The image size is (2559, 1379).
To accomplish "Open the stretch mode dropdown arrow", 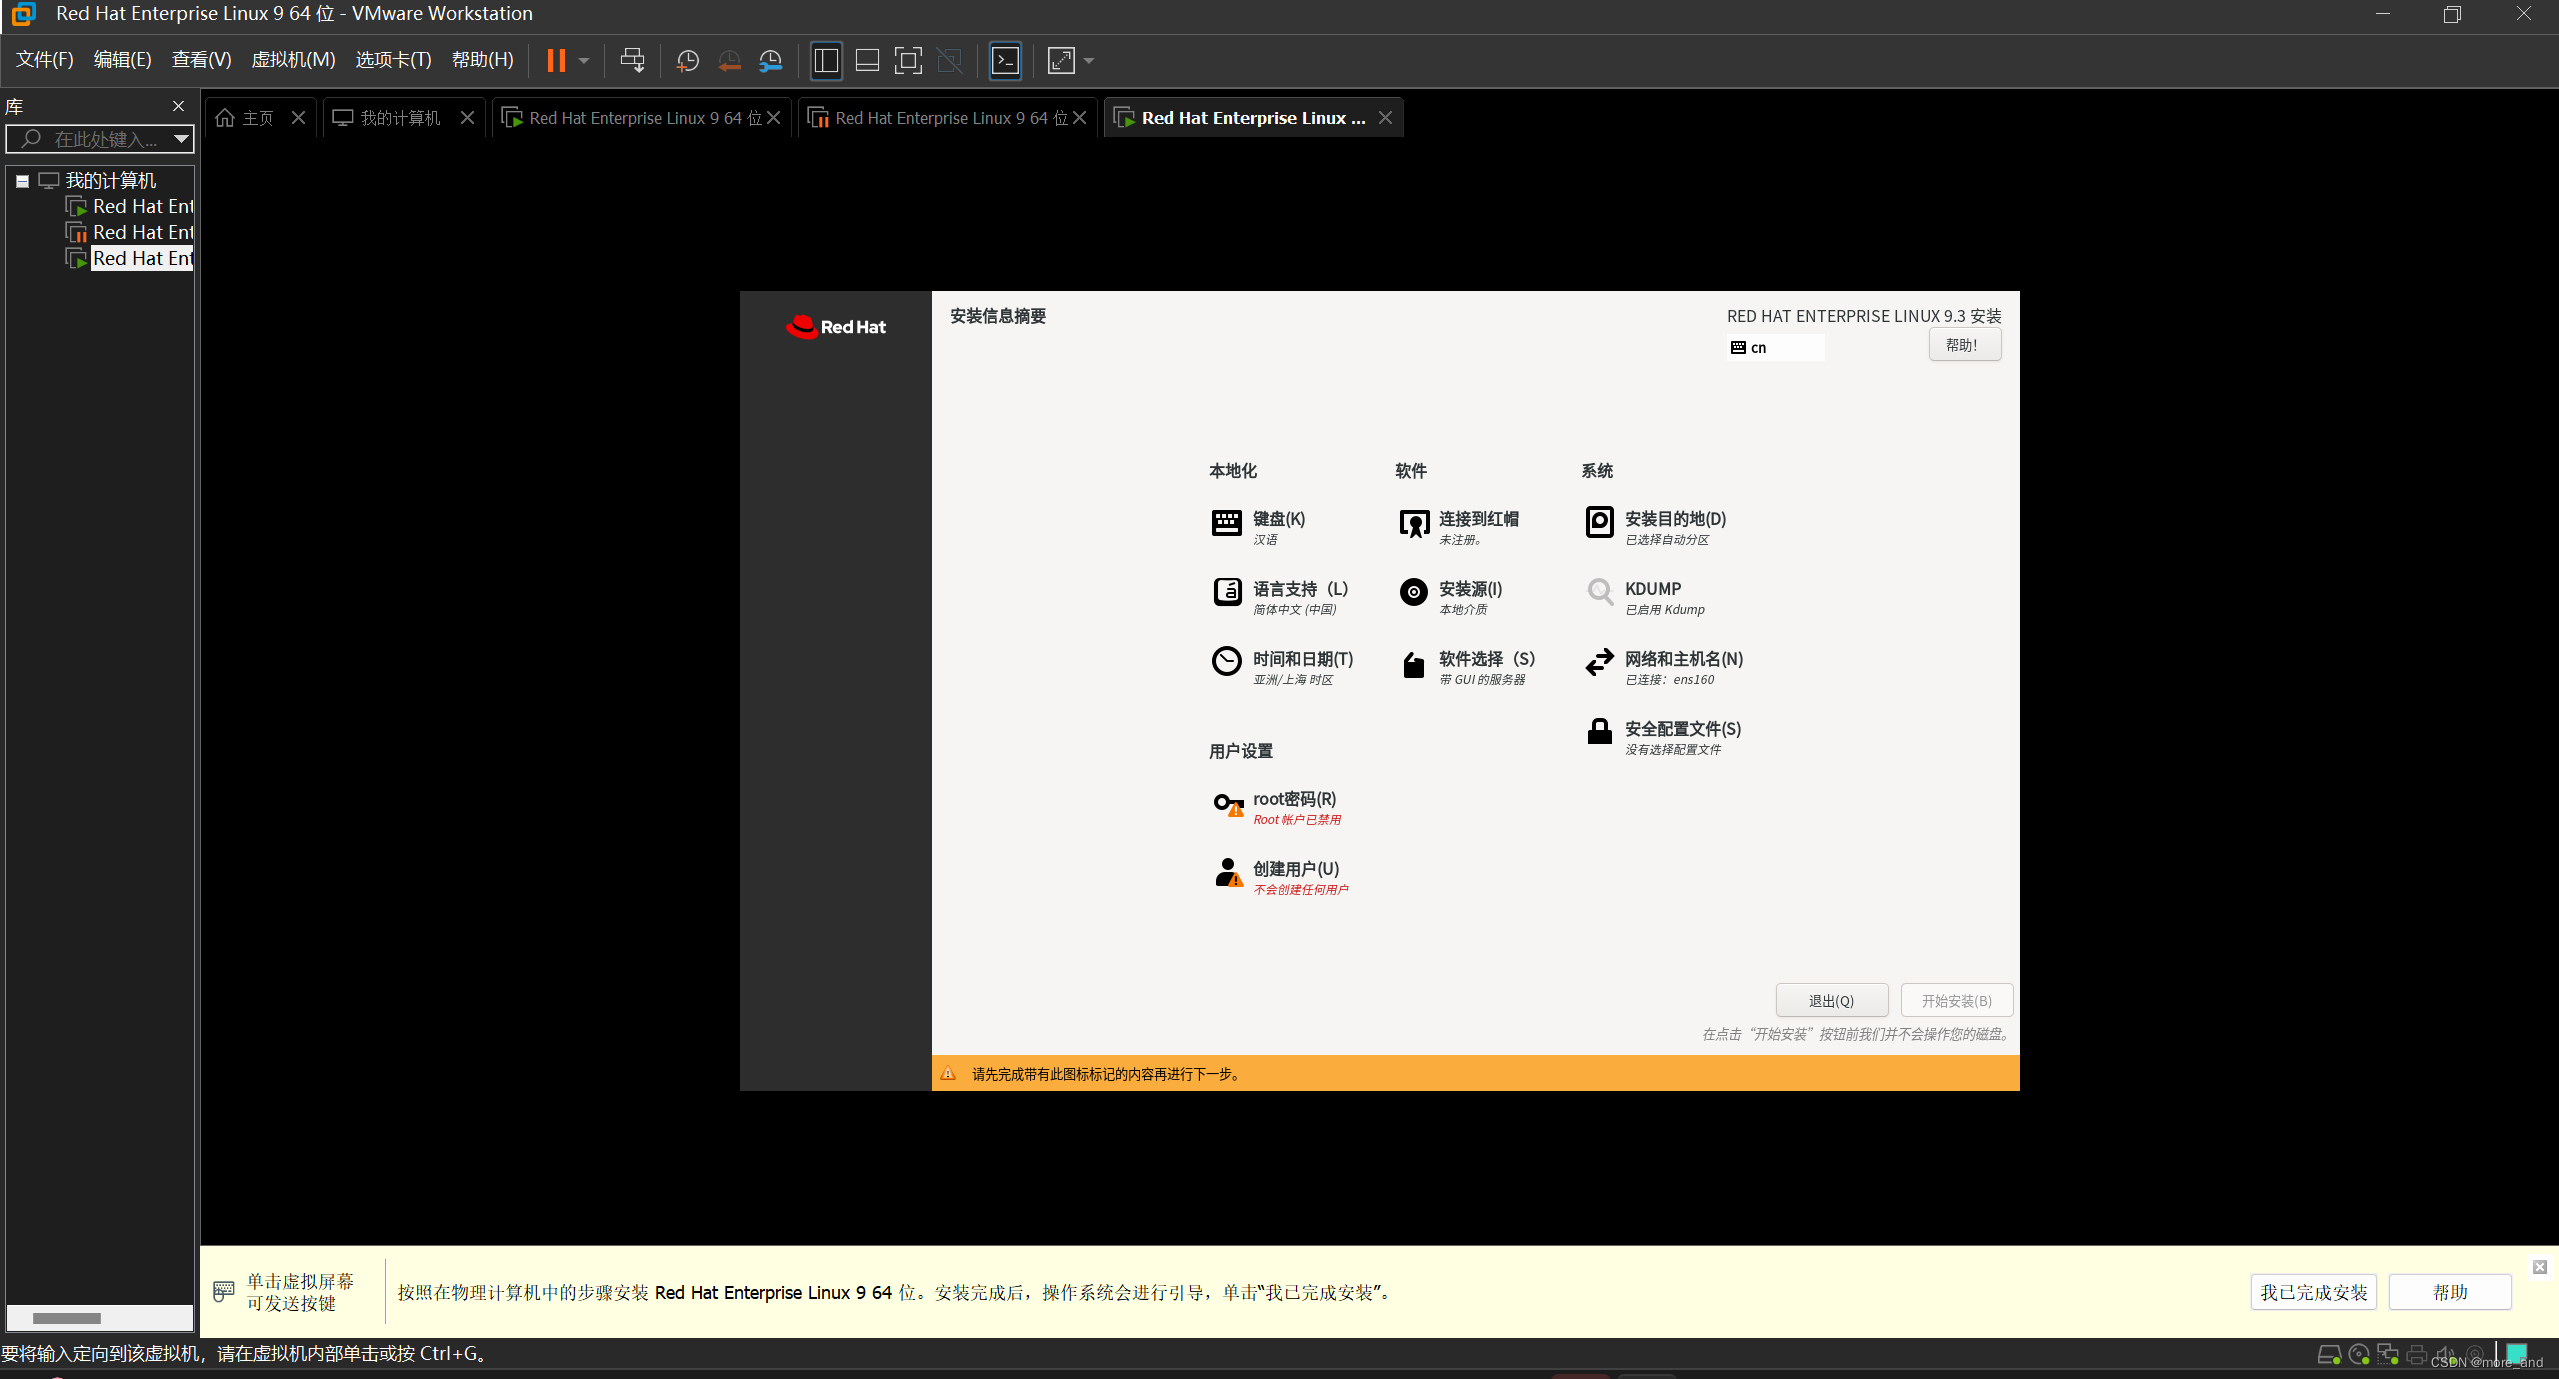I will click(x=1090, y=60).
